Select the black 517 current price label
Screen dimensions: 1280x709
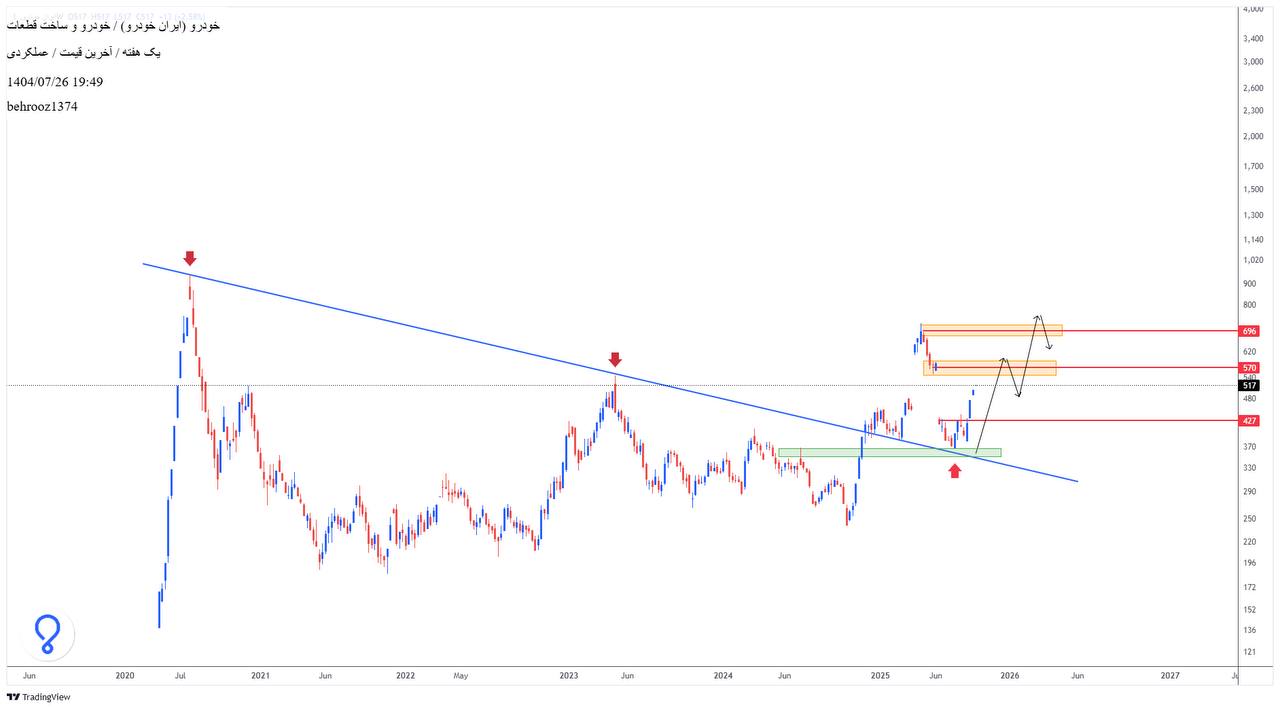pos(1249,386)
